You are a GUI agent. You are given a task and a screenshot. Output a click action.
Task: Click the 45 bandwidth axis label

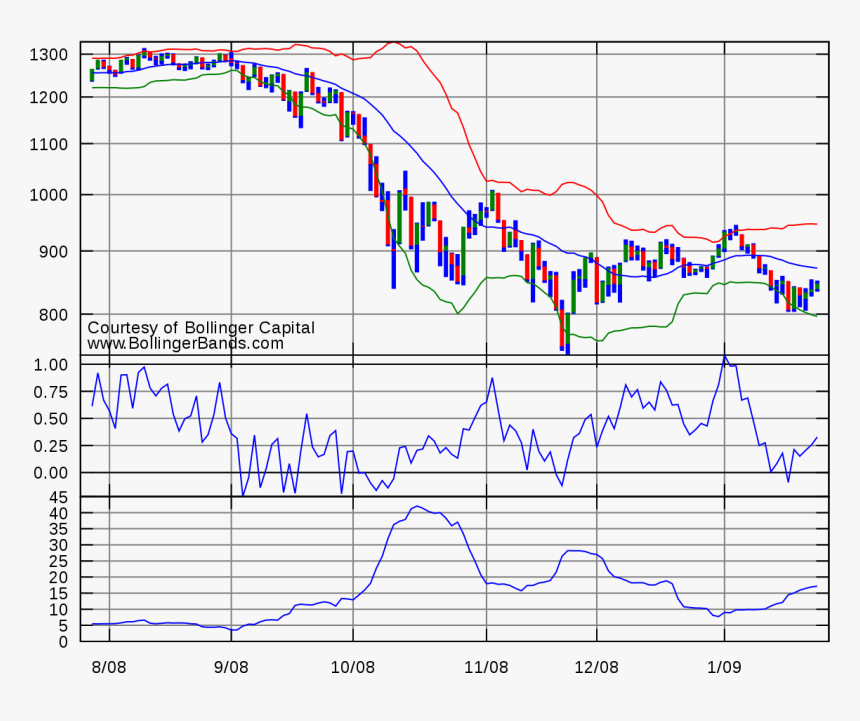[58, 498]
